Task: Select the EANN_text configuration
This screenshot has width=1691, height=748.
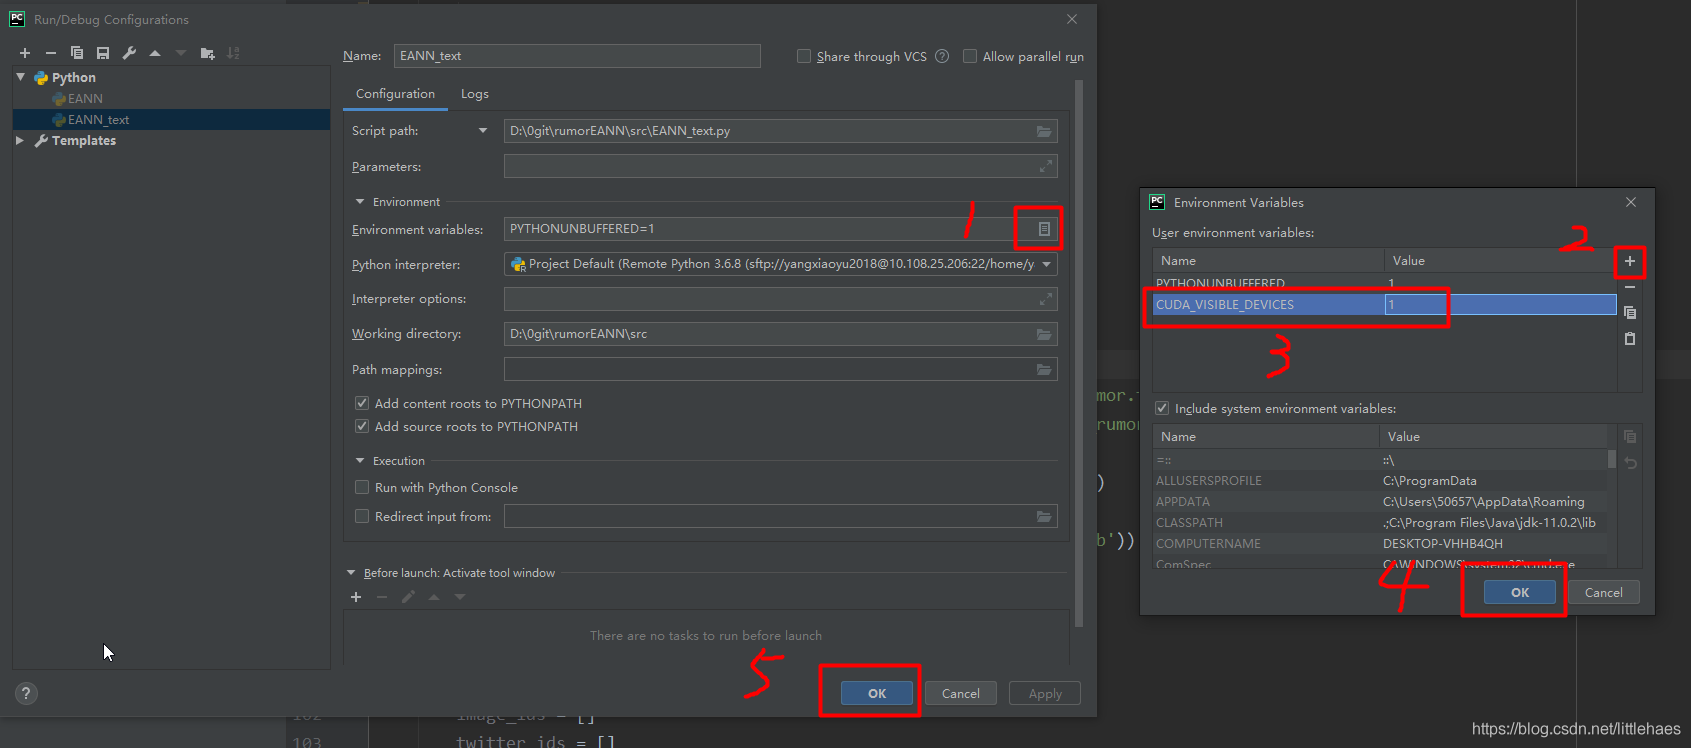Action: pyautogui.click(x=171, y=120)
